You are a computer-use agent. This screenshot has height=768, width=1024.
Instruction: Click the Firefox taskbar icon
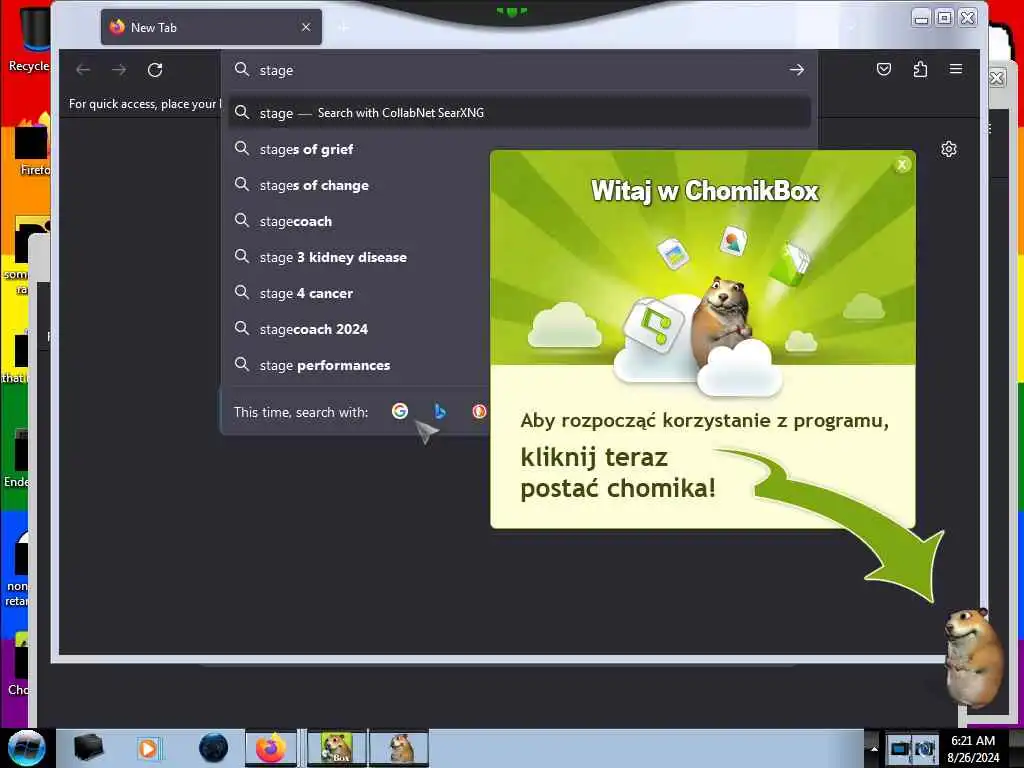coord(270,748)
